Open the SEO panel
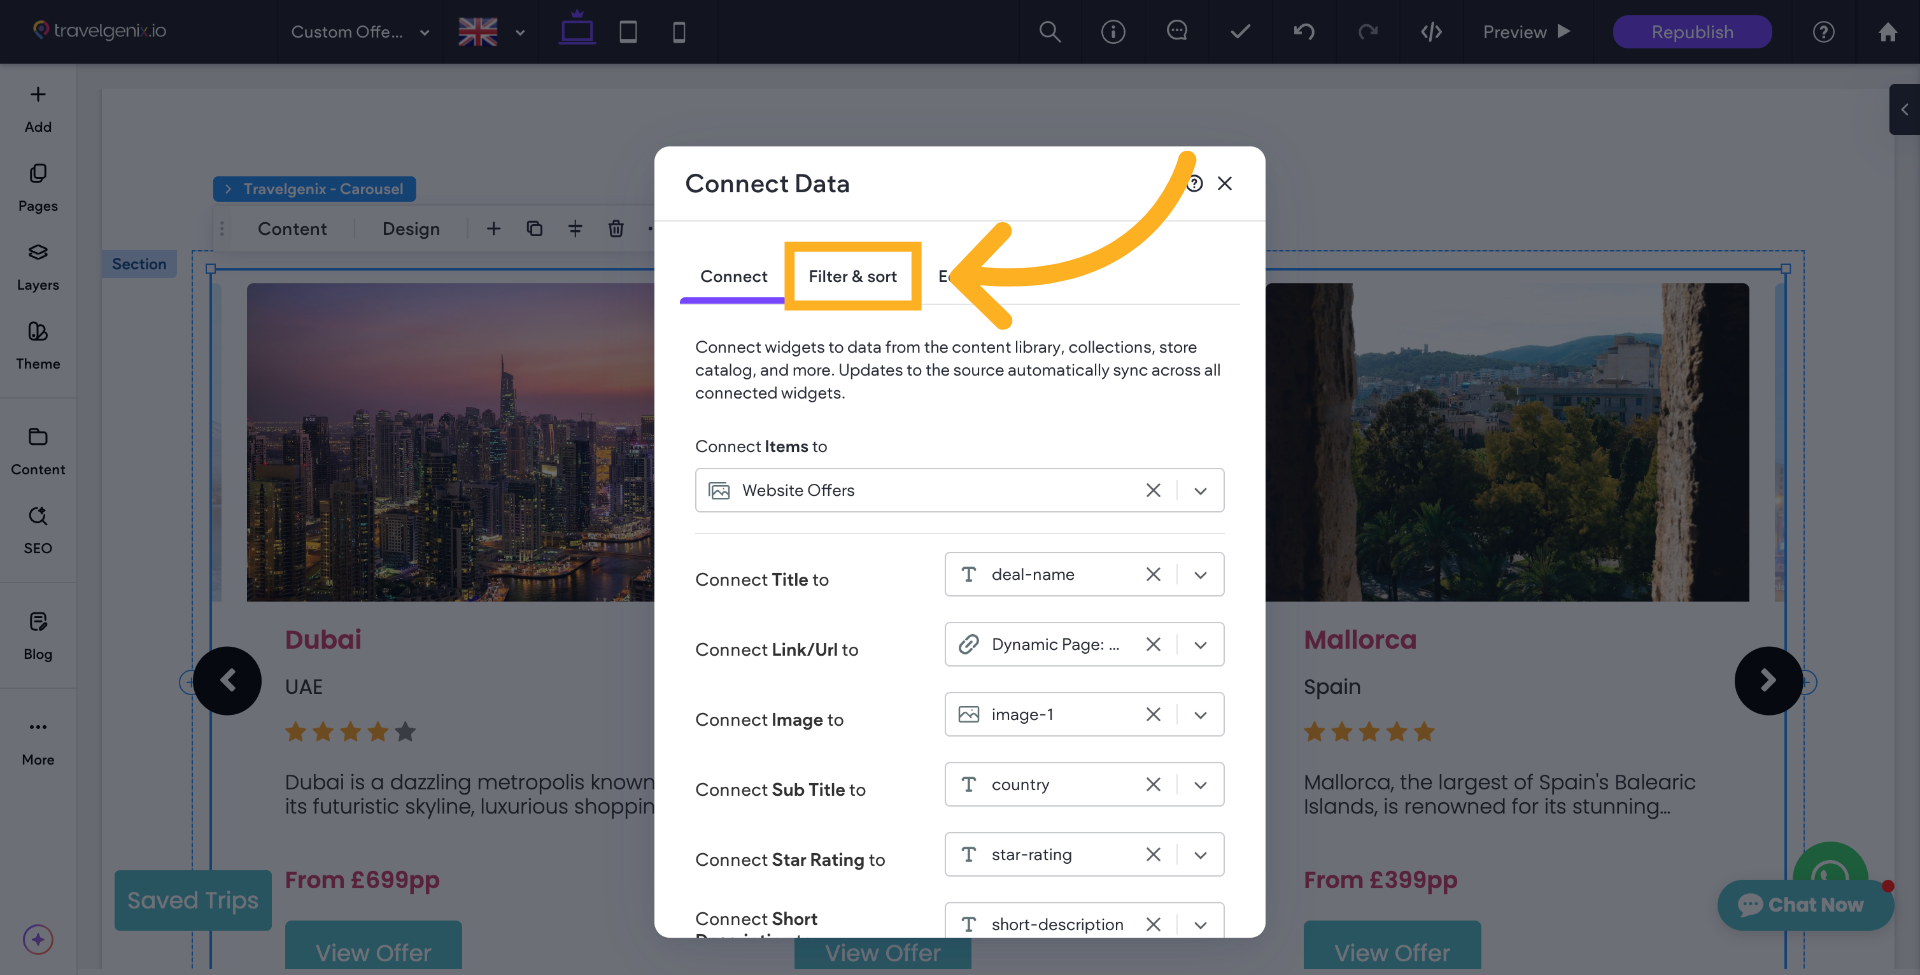1920x975 pixels. click(38, 529)
